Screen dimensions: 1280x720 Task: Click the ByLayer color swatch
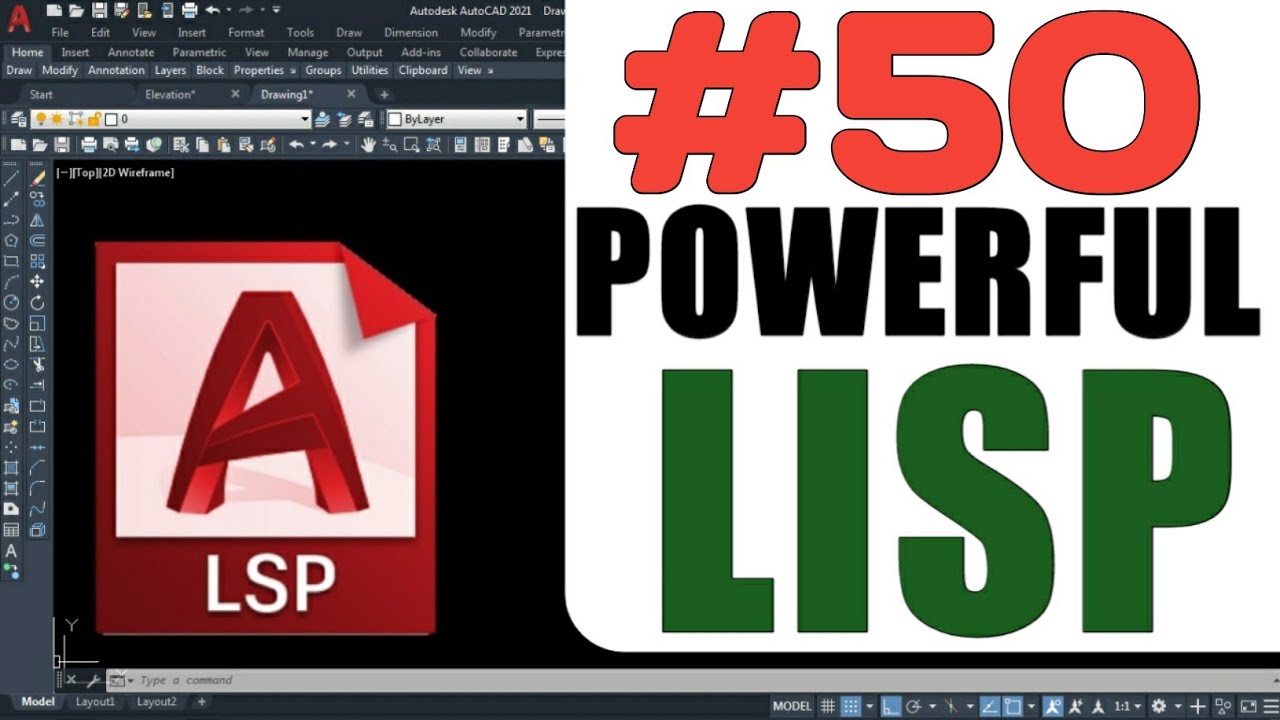(x=395, y=119)
